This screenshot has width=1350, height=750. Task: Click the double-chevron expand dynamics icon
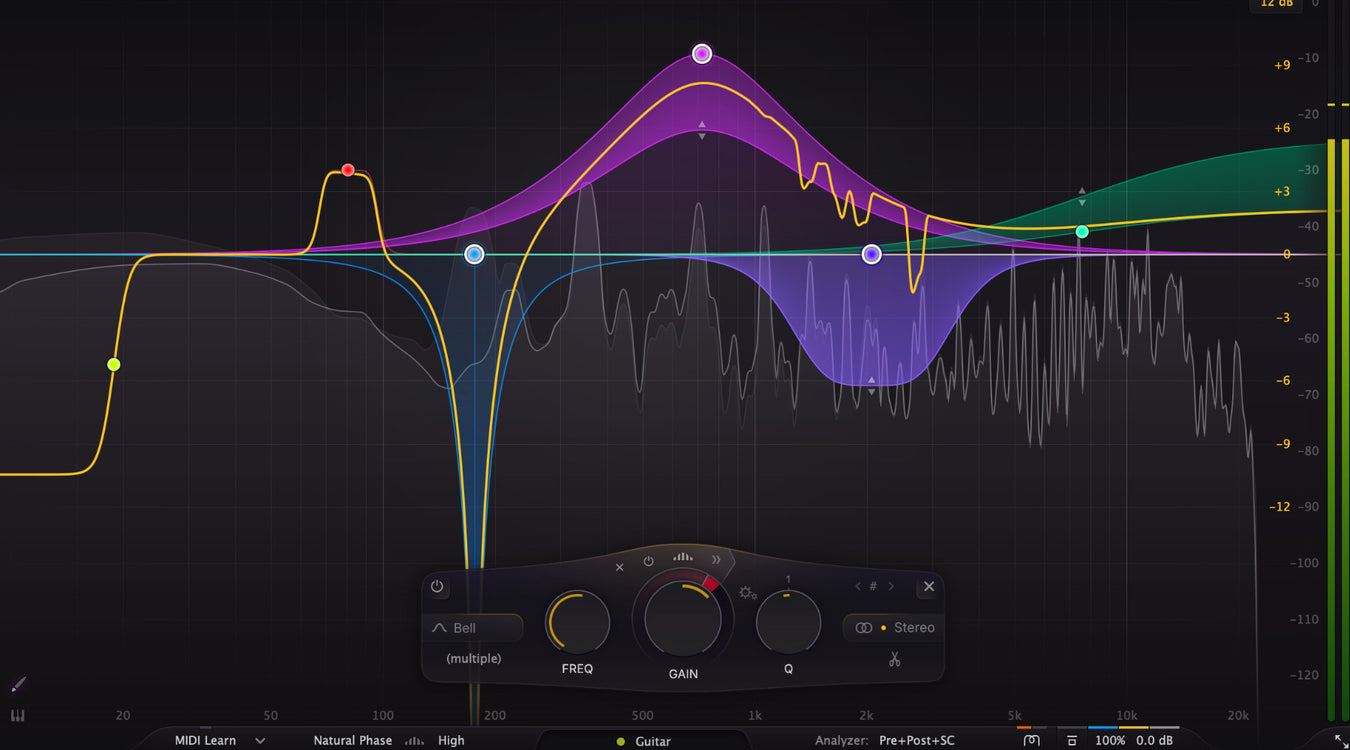point(716,560)
